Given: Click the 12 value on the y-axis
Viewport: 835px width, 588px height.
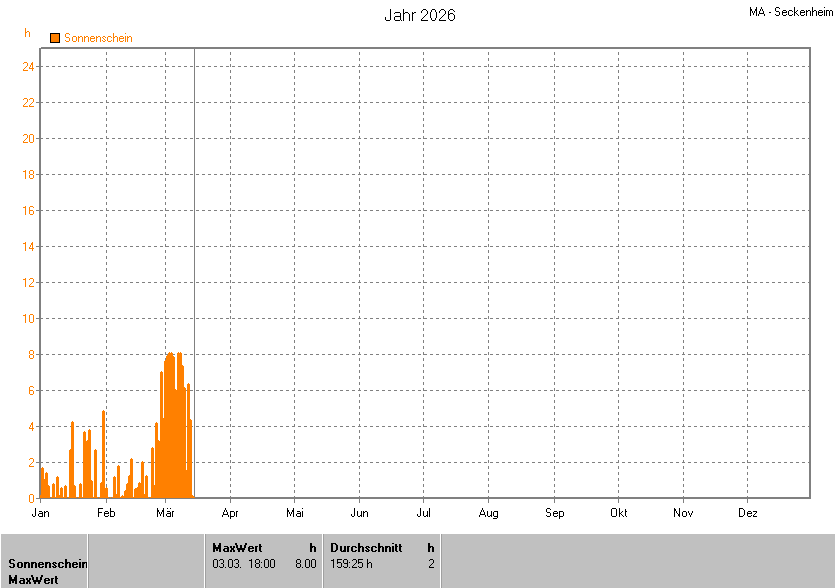Looking at the screenshot, I should coord(29,283).
